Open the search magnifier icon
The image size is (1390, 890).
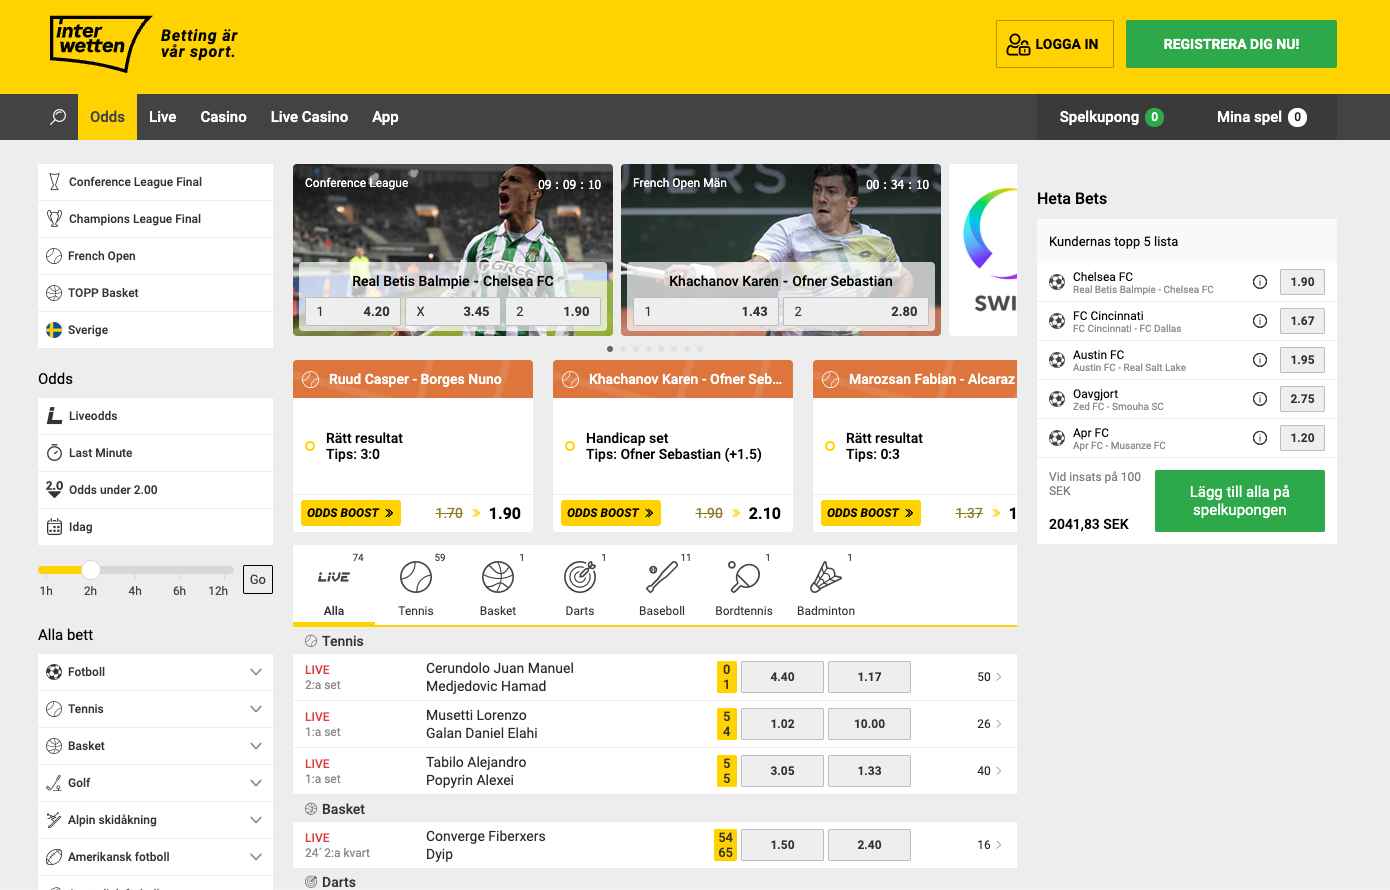coord(58,117)
